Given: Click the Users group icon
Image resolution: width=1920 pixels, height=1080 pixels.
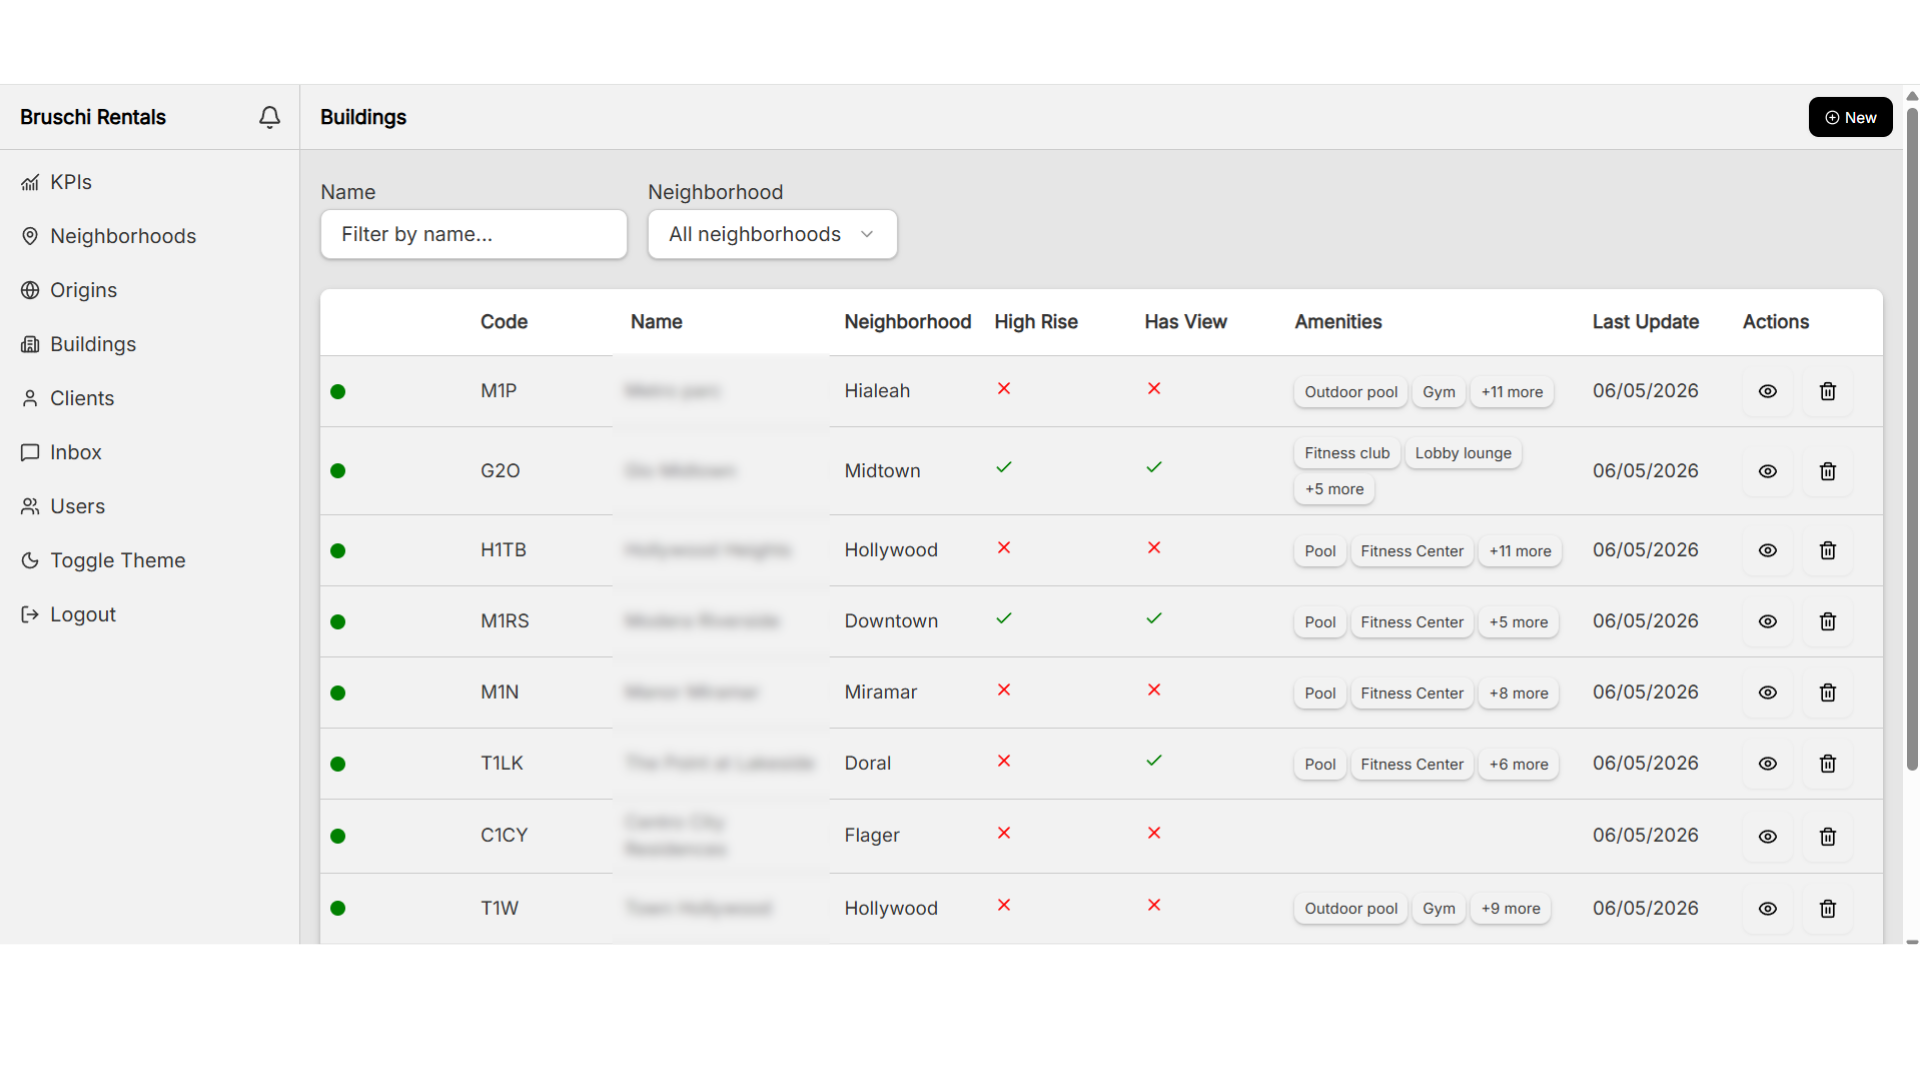Looking at the screenshot, I should pos(30,506).
